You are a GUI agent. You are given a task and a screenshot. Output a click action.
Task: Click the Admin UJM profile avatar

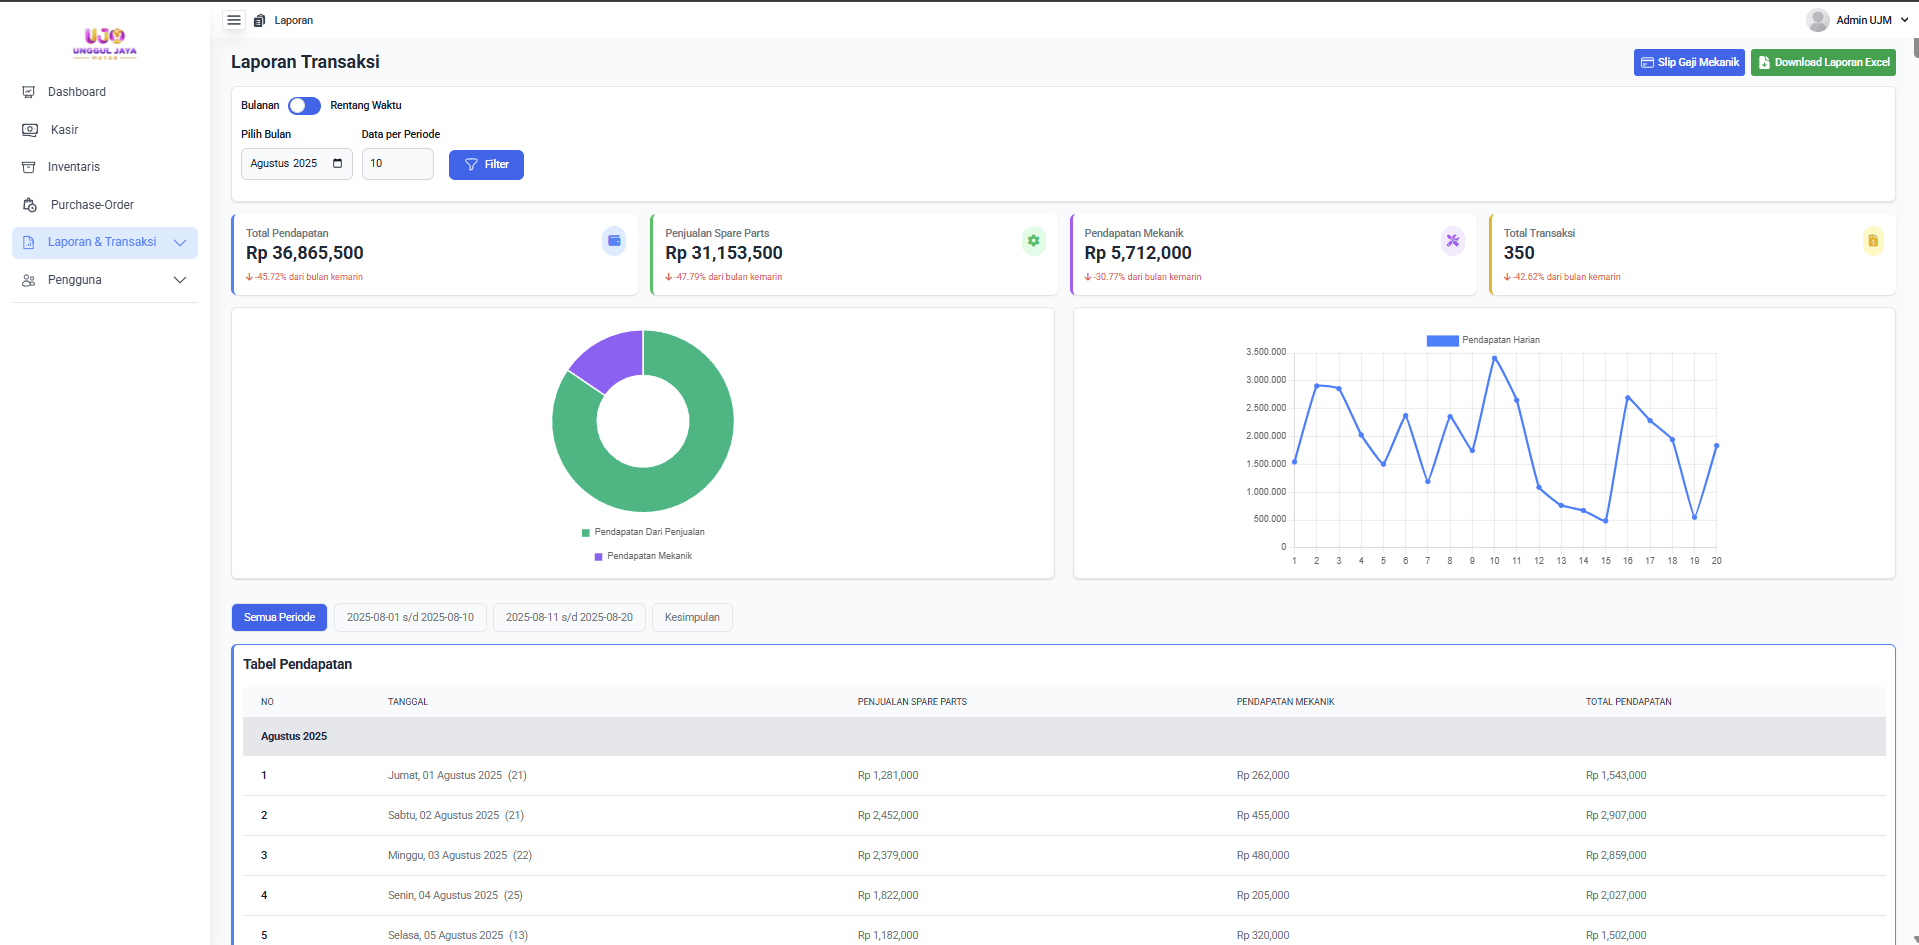coord(1817,20)
